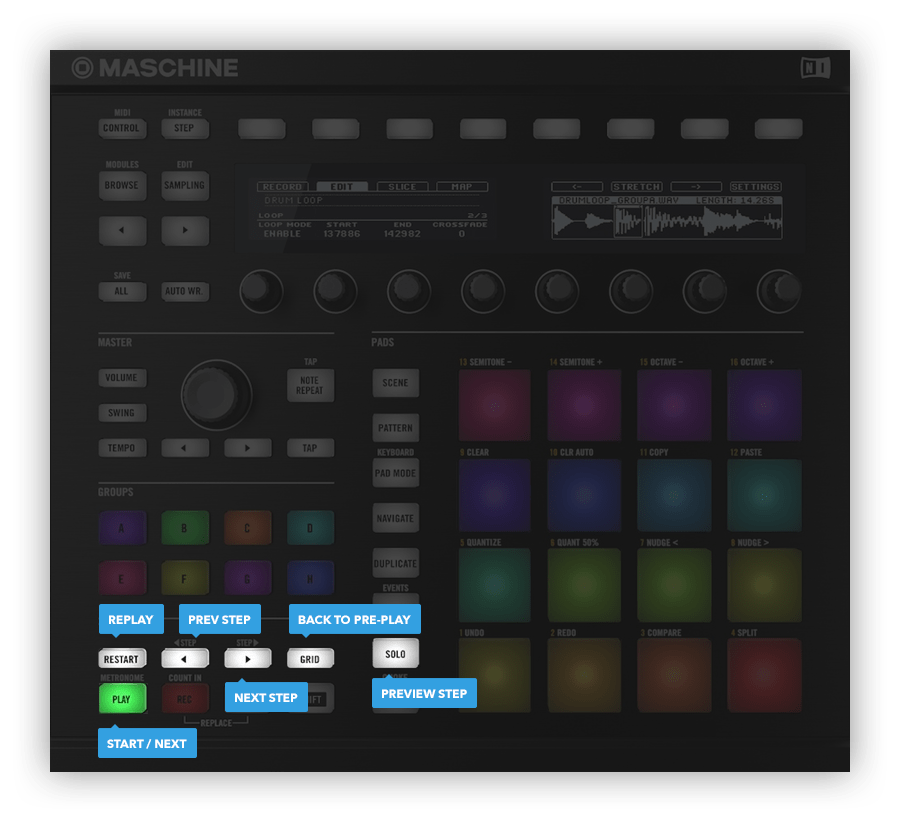The height and width of the screenshot is (822, 900).
Task: Tap pad 14 SEMITONE +
Action: point(584,405)
